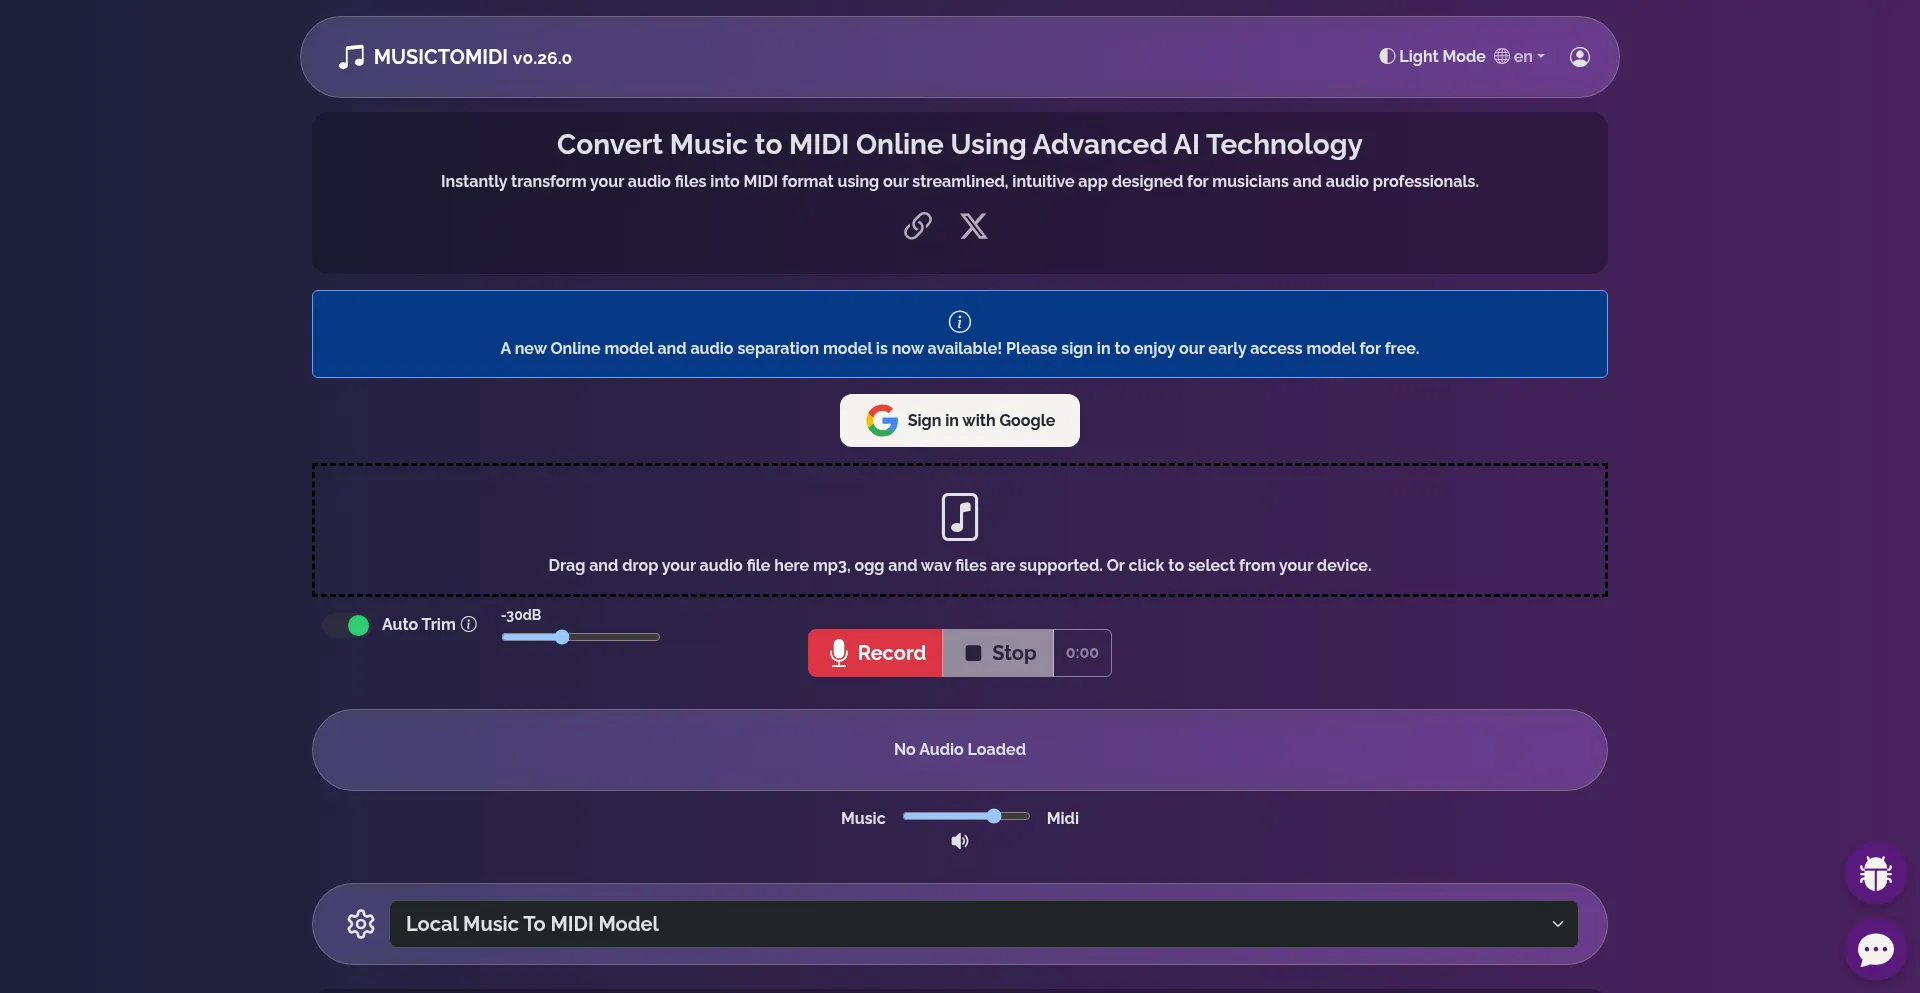The image size is (1920, 993).
Task: Open the chat bubble support button
Action: pos(1876,949)
